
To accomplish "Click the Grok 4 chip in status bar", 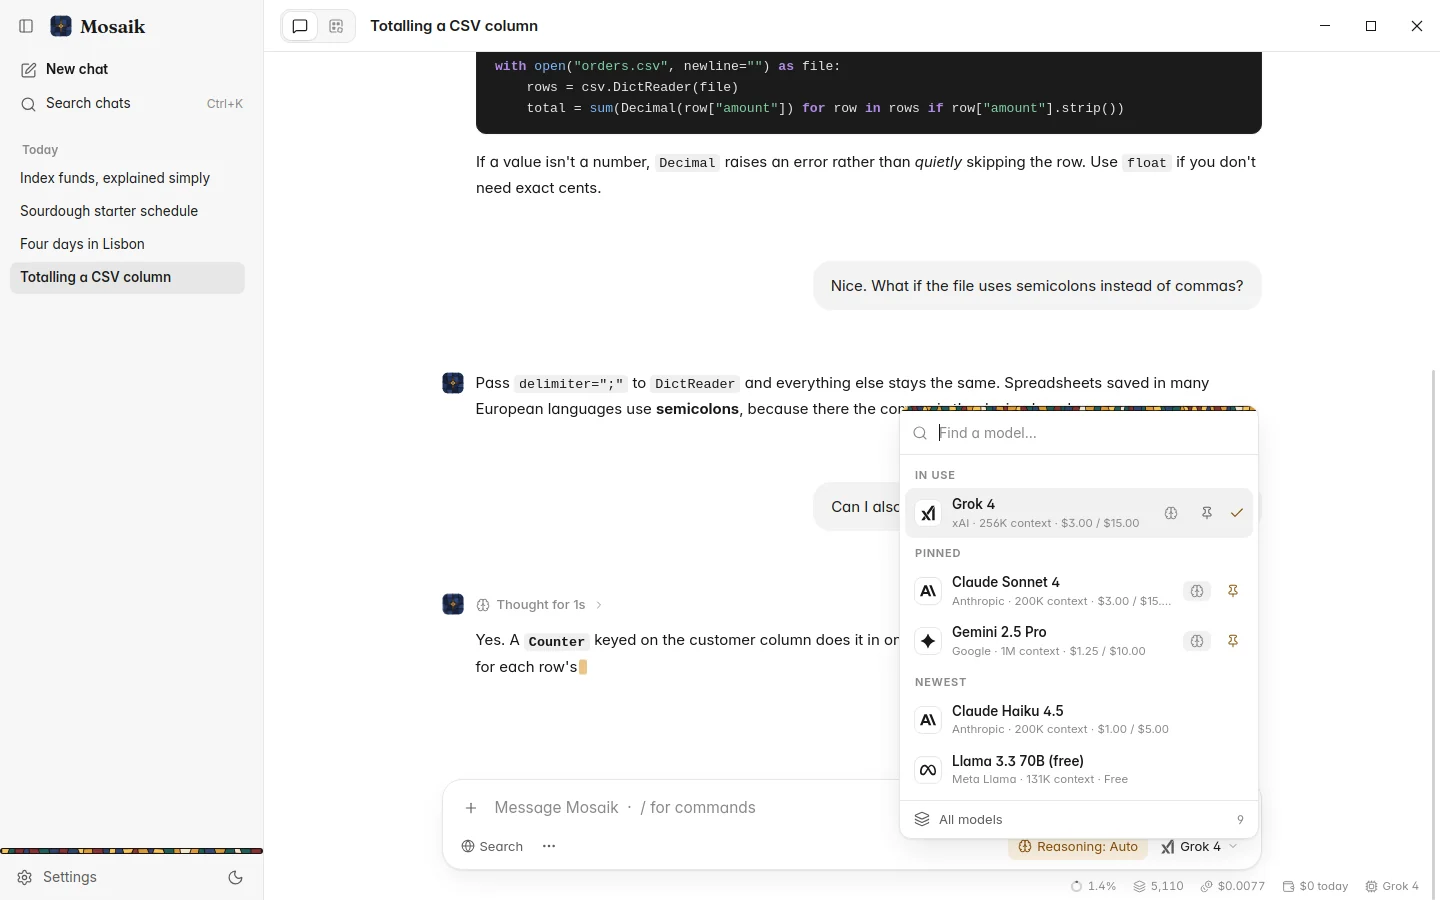I will coord(1392,886).
